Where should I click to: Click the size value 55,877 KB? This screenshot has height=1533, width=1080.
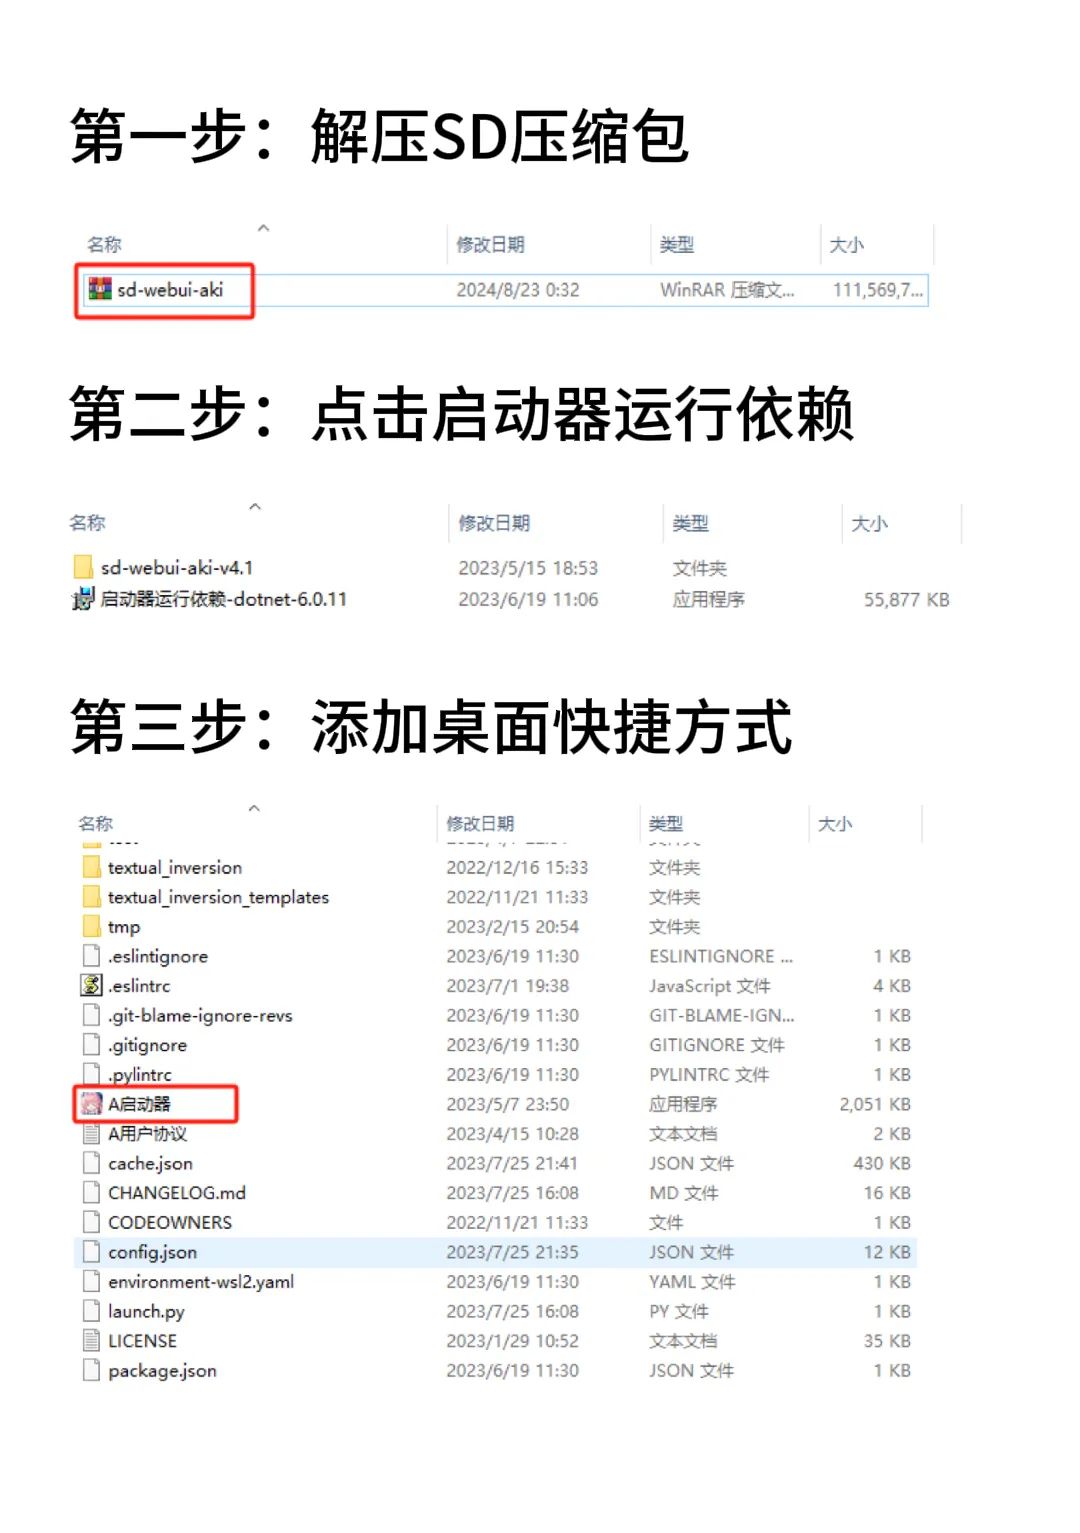(907, 600)
